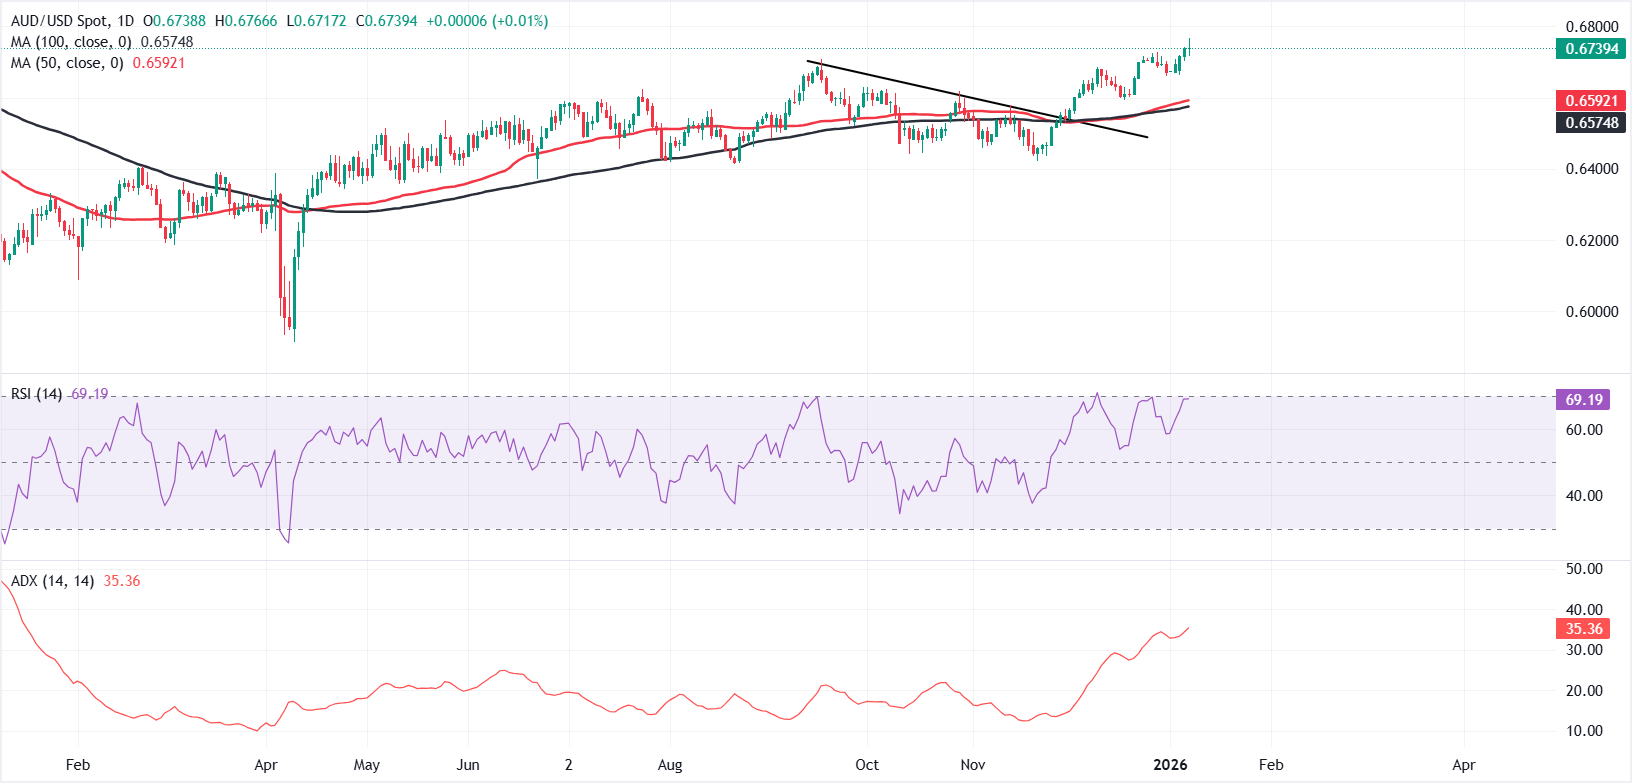Click the RSI (14) indicator label
The width and height of the screenshot is (1632, 783).
click(36, 394)
